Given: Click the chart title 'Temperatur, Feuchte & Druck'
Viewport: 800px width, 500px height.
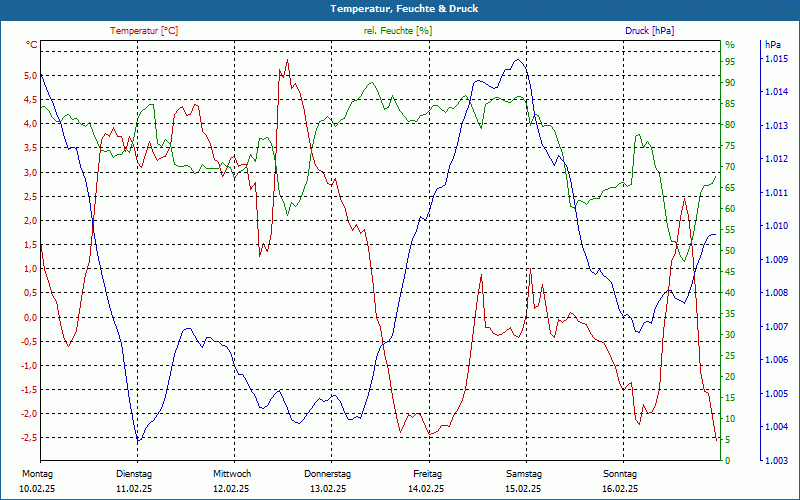Looking at the screenshot, I should coord(404,9).
